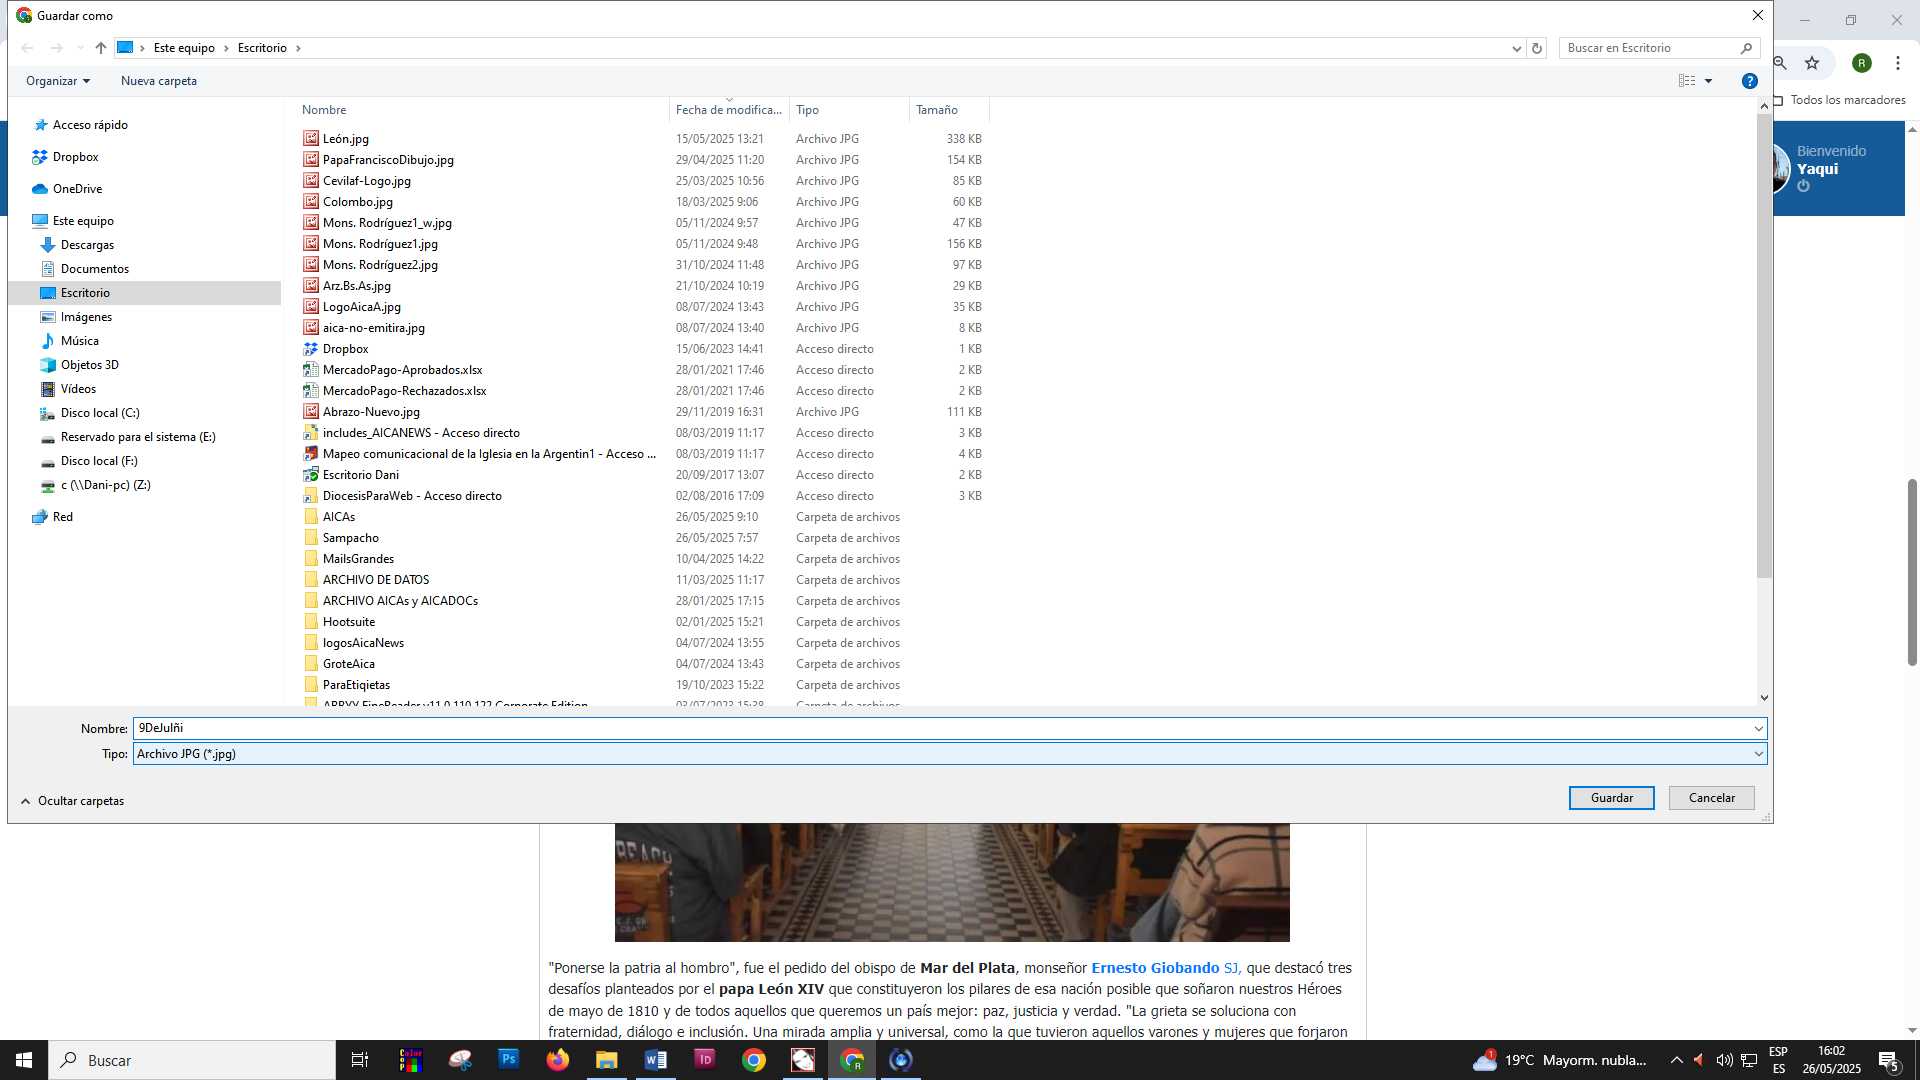Select OneDrive in the sidebar

click(77, 189)
